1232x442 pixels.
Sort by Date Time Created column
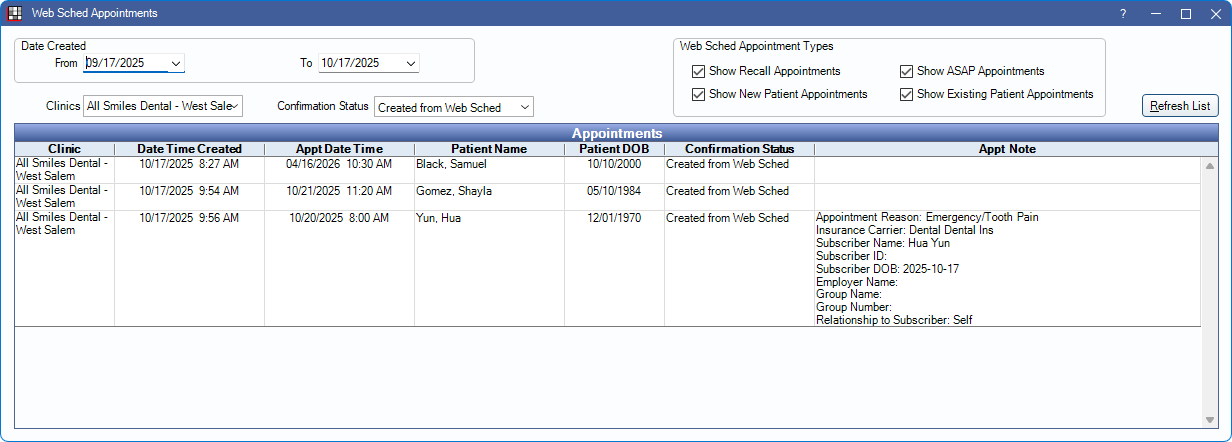189,149
